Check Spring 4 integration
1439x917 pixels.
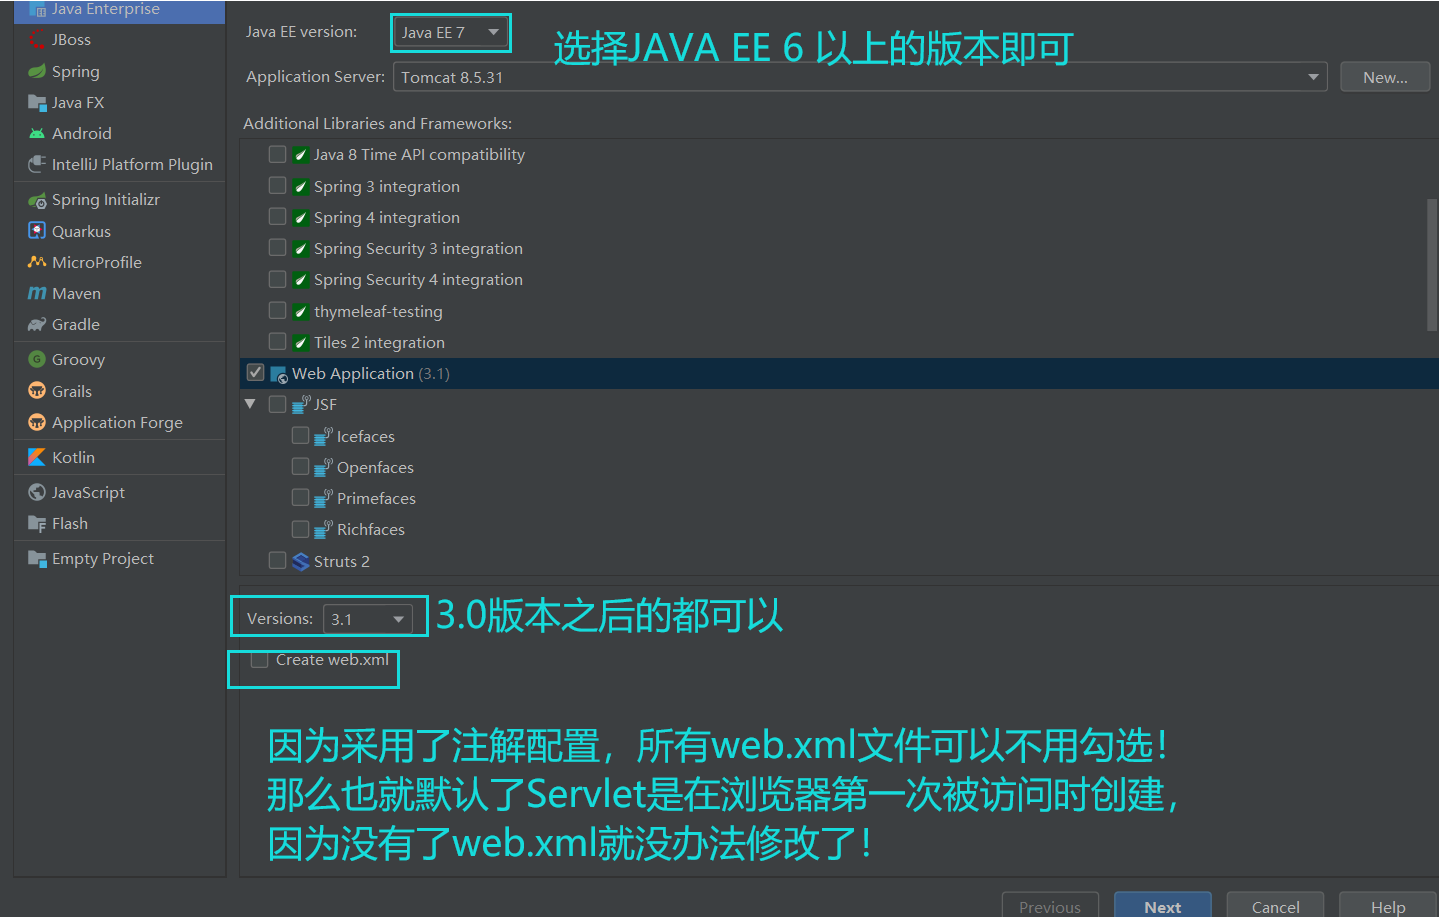[x=278, y=216]
